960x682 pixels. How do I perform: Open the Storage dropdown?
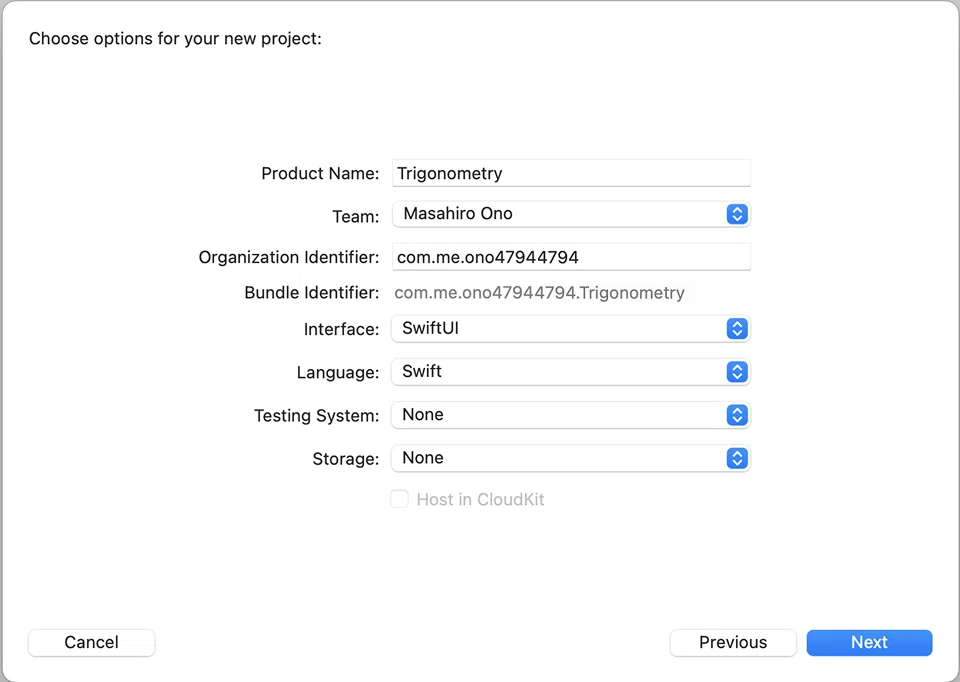click(571, 459)
